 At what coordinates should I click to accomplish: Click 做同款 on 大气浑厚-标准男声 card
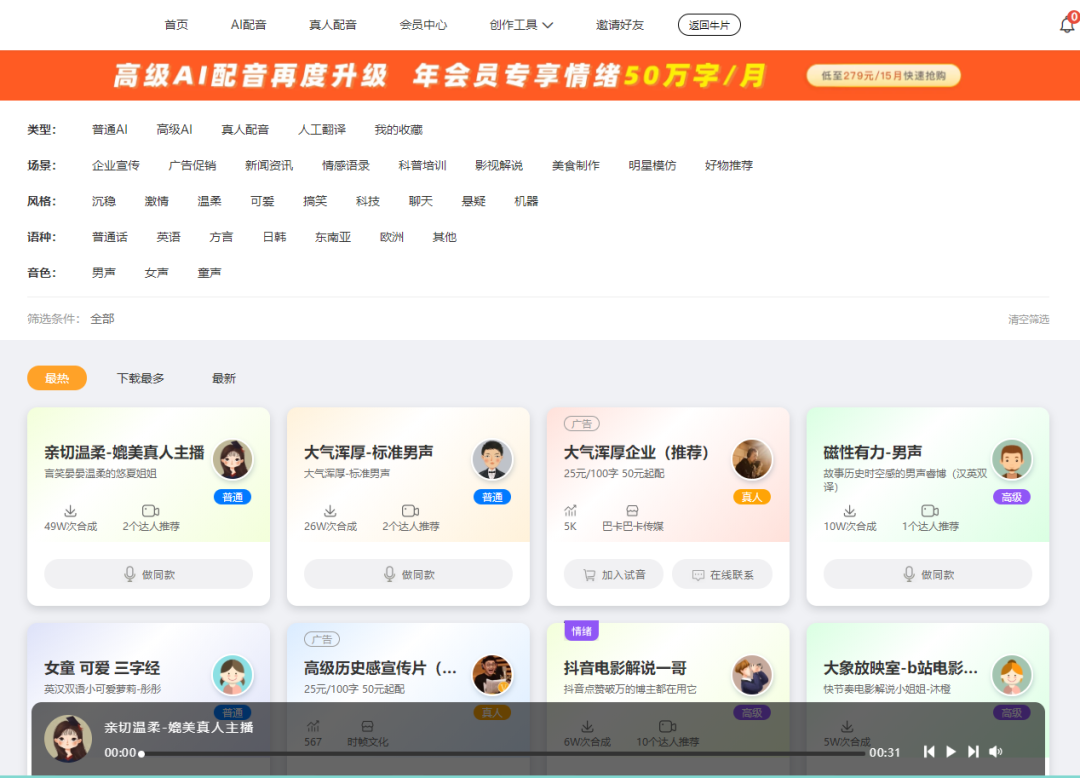pyautogui.click(x=408, y=574)
